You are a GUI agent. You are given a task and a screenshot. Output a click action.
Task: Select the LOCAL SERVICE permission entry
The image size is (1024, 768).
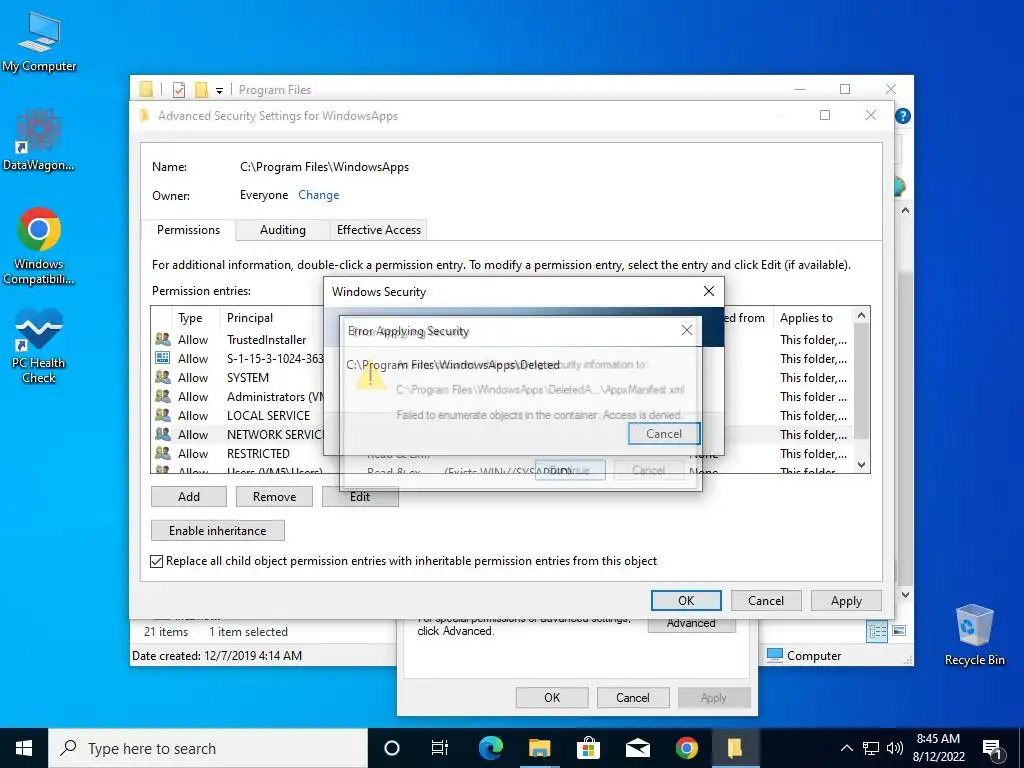(501, 415)
